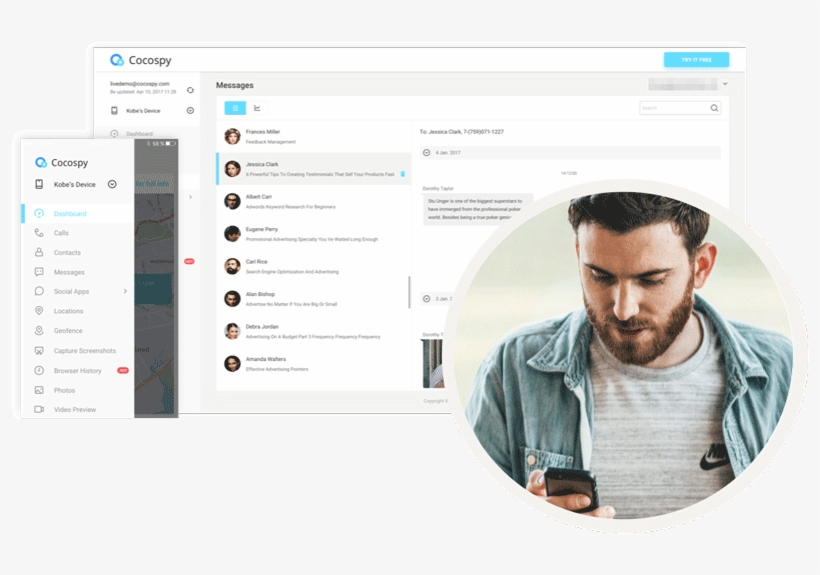Click the Capture Screenshots monitor icon

39,351
